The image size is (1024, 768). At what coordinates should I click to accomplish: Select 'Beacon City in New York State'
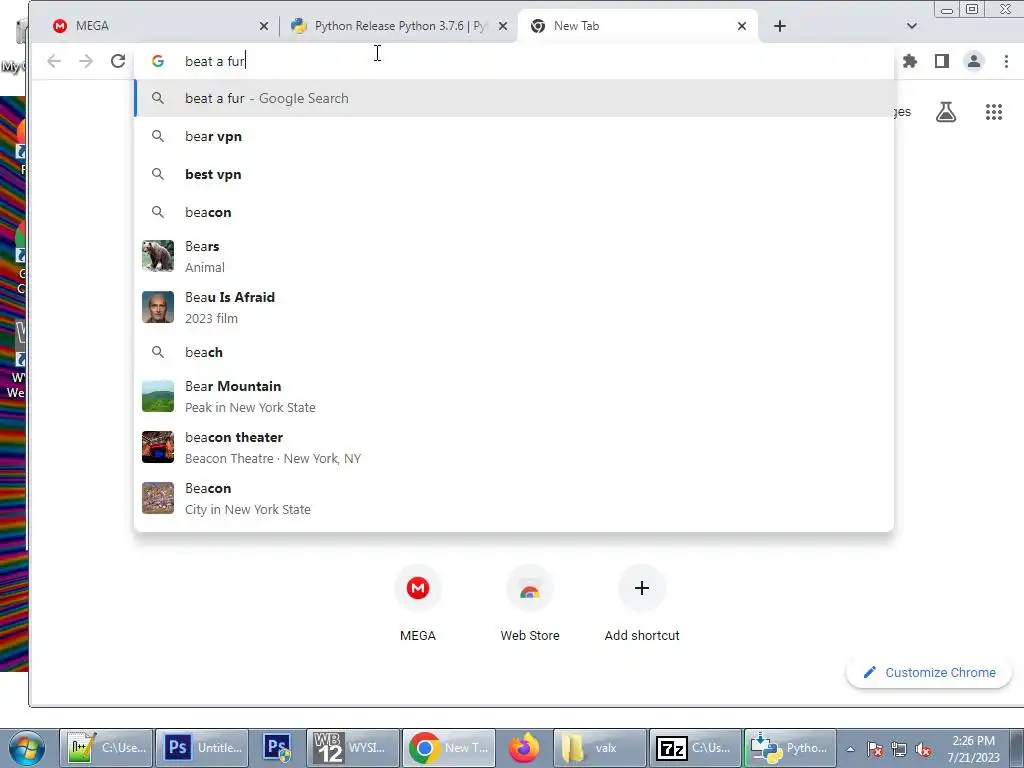513,498
